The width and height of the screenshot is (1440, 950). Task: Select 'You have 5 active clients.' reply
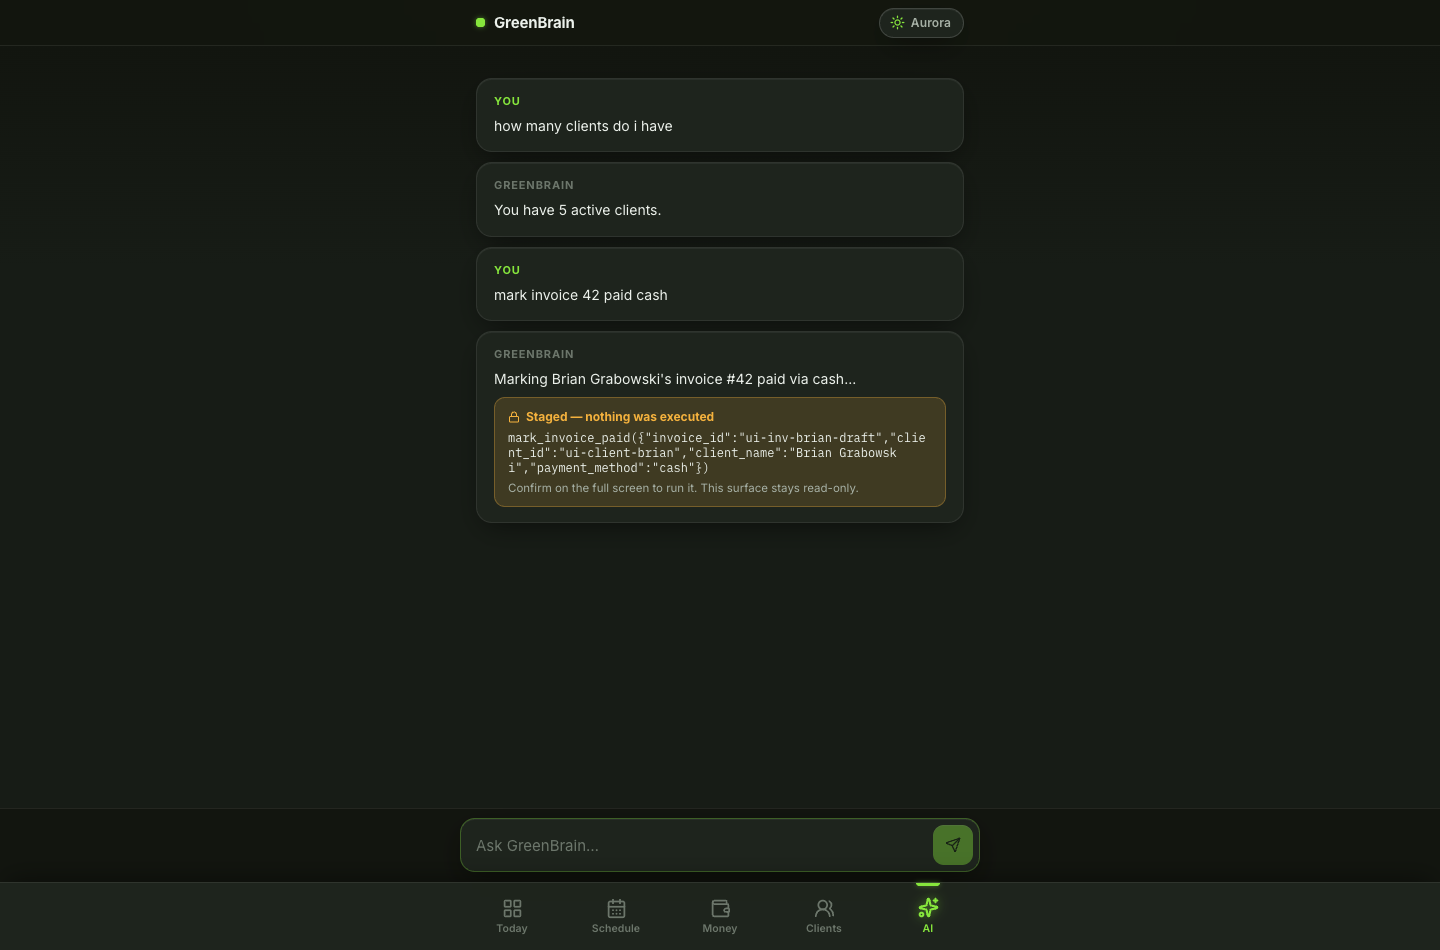[x=578, y=210]
